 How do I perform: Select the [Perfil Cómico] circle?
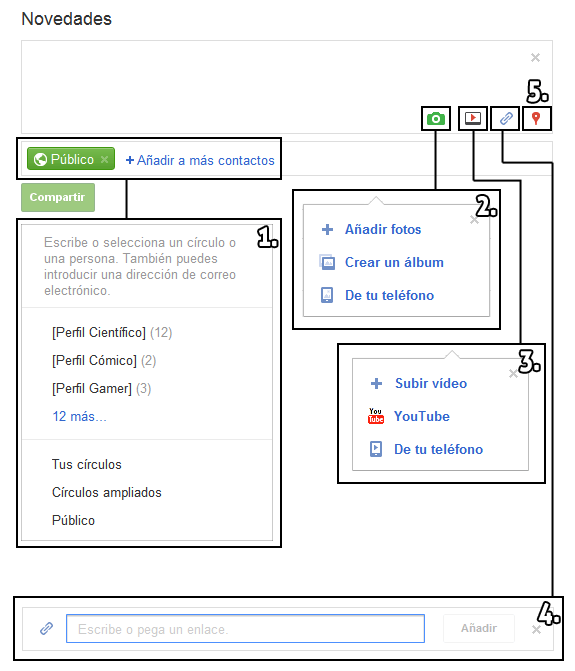[104, 360]
